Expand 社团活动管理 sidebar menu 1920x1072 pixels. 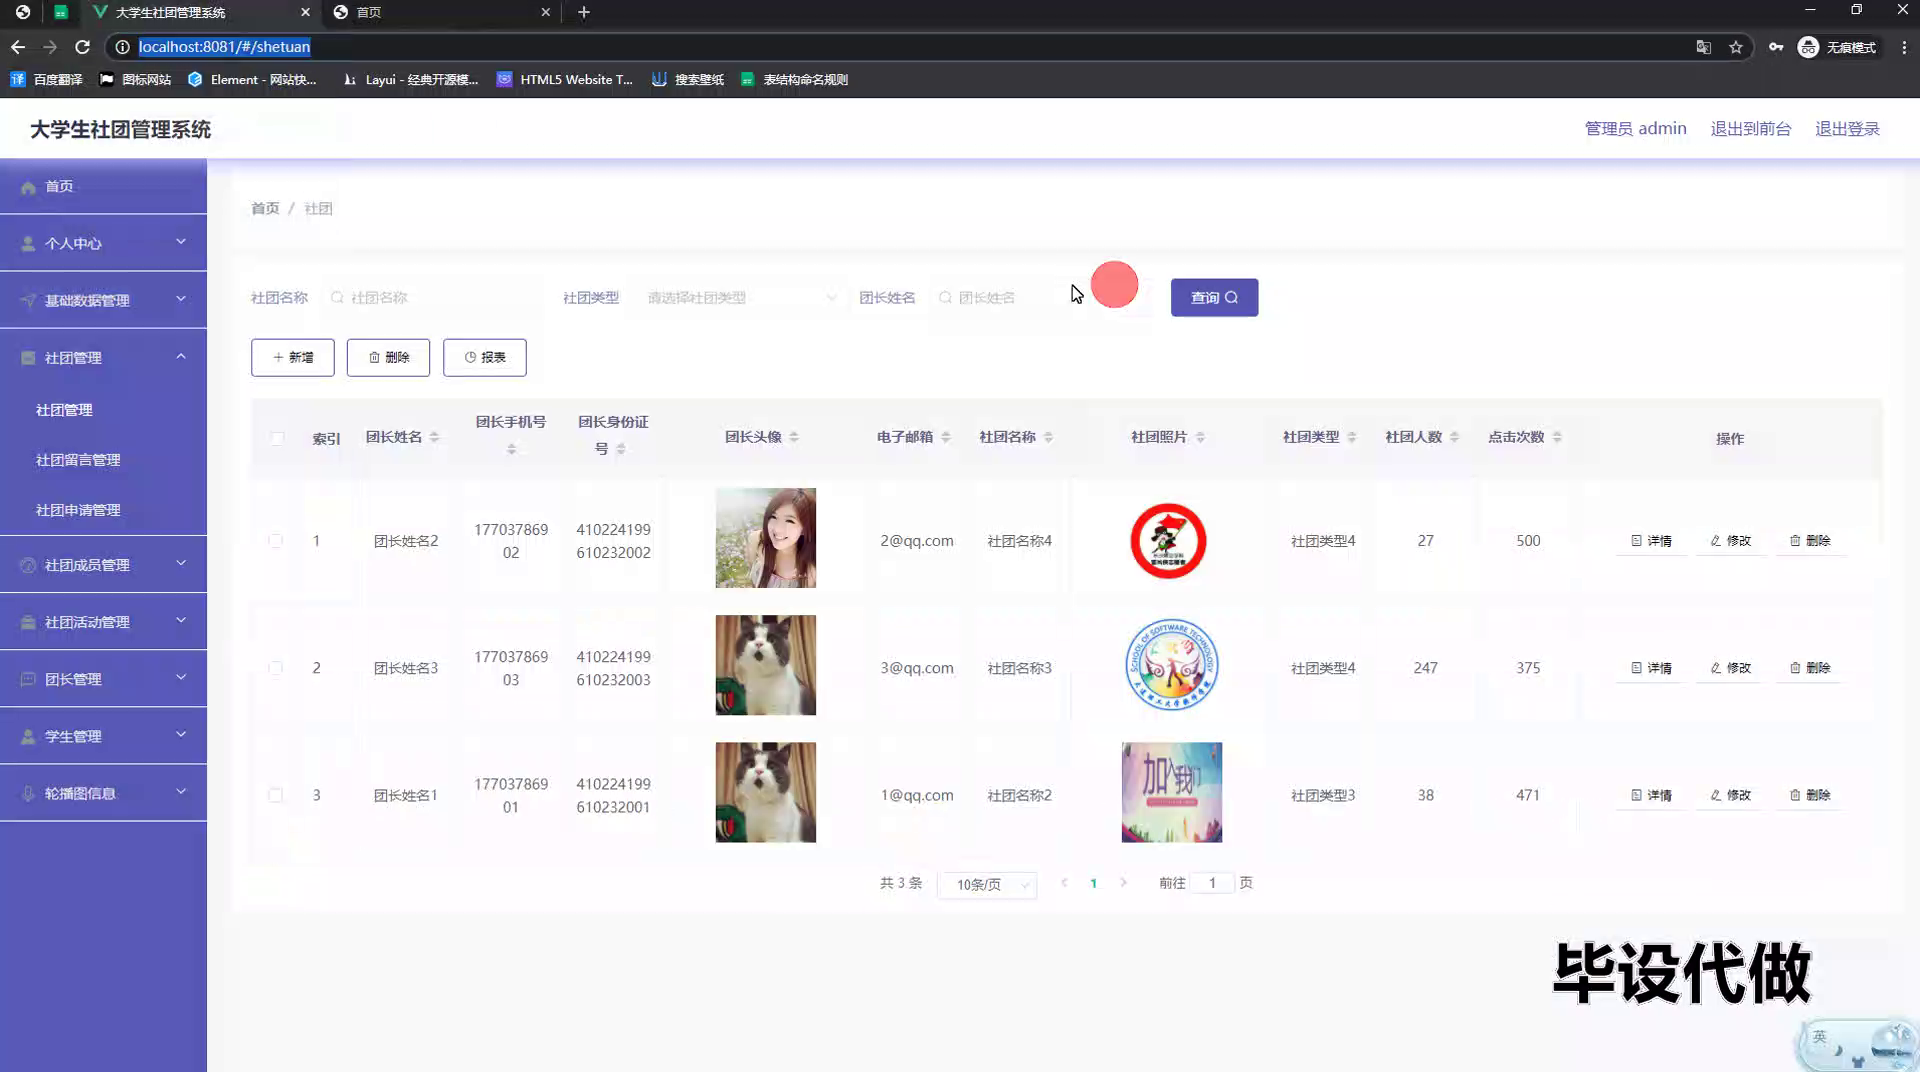tap(103, 621)
